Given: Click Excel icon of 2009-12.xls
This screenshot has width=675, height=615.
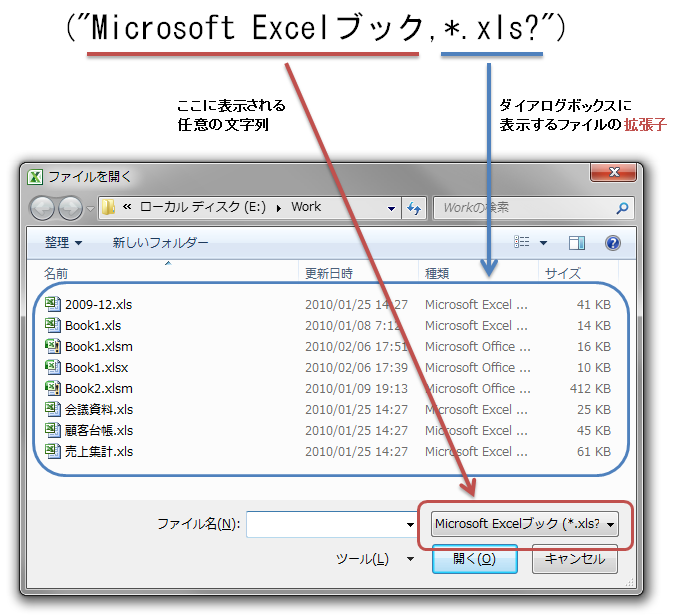Looking at the screenshot, I should (53, 304).
